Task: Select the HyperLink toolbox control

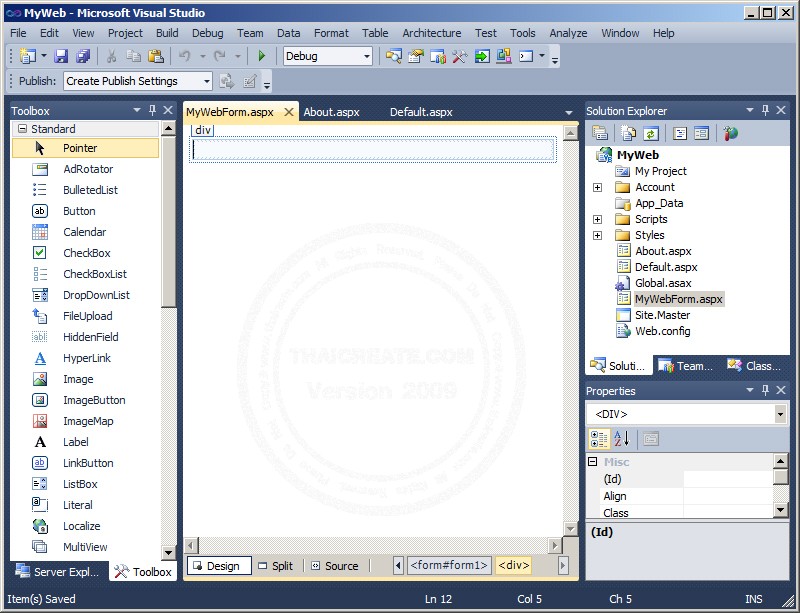Action: click(x=85, y=358)
